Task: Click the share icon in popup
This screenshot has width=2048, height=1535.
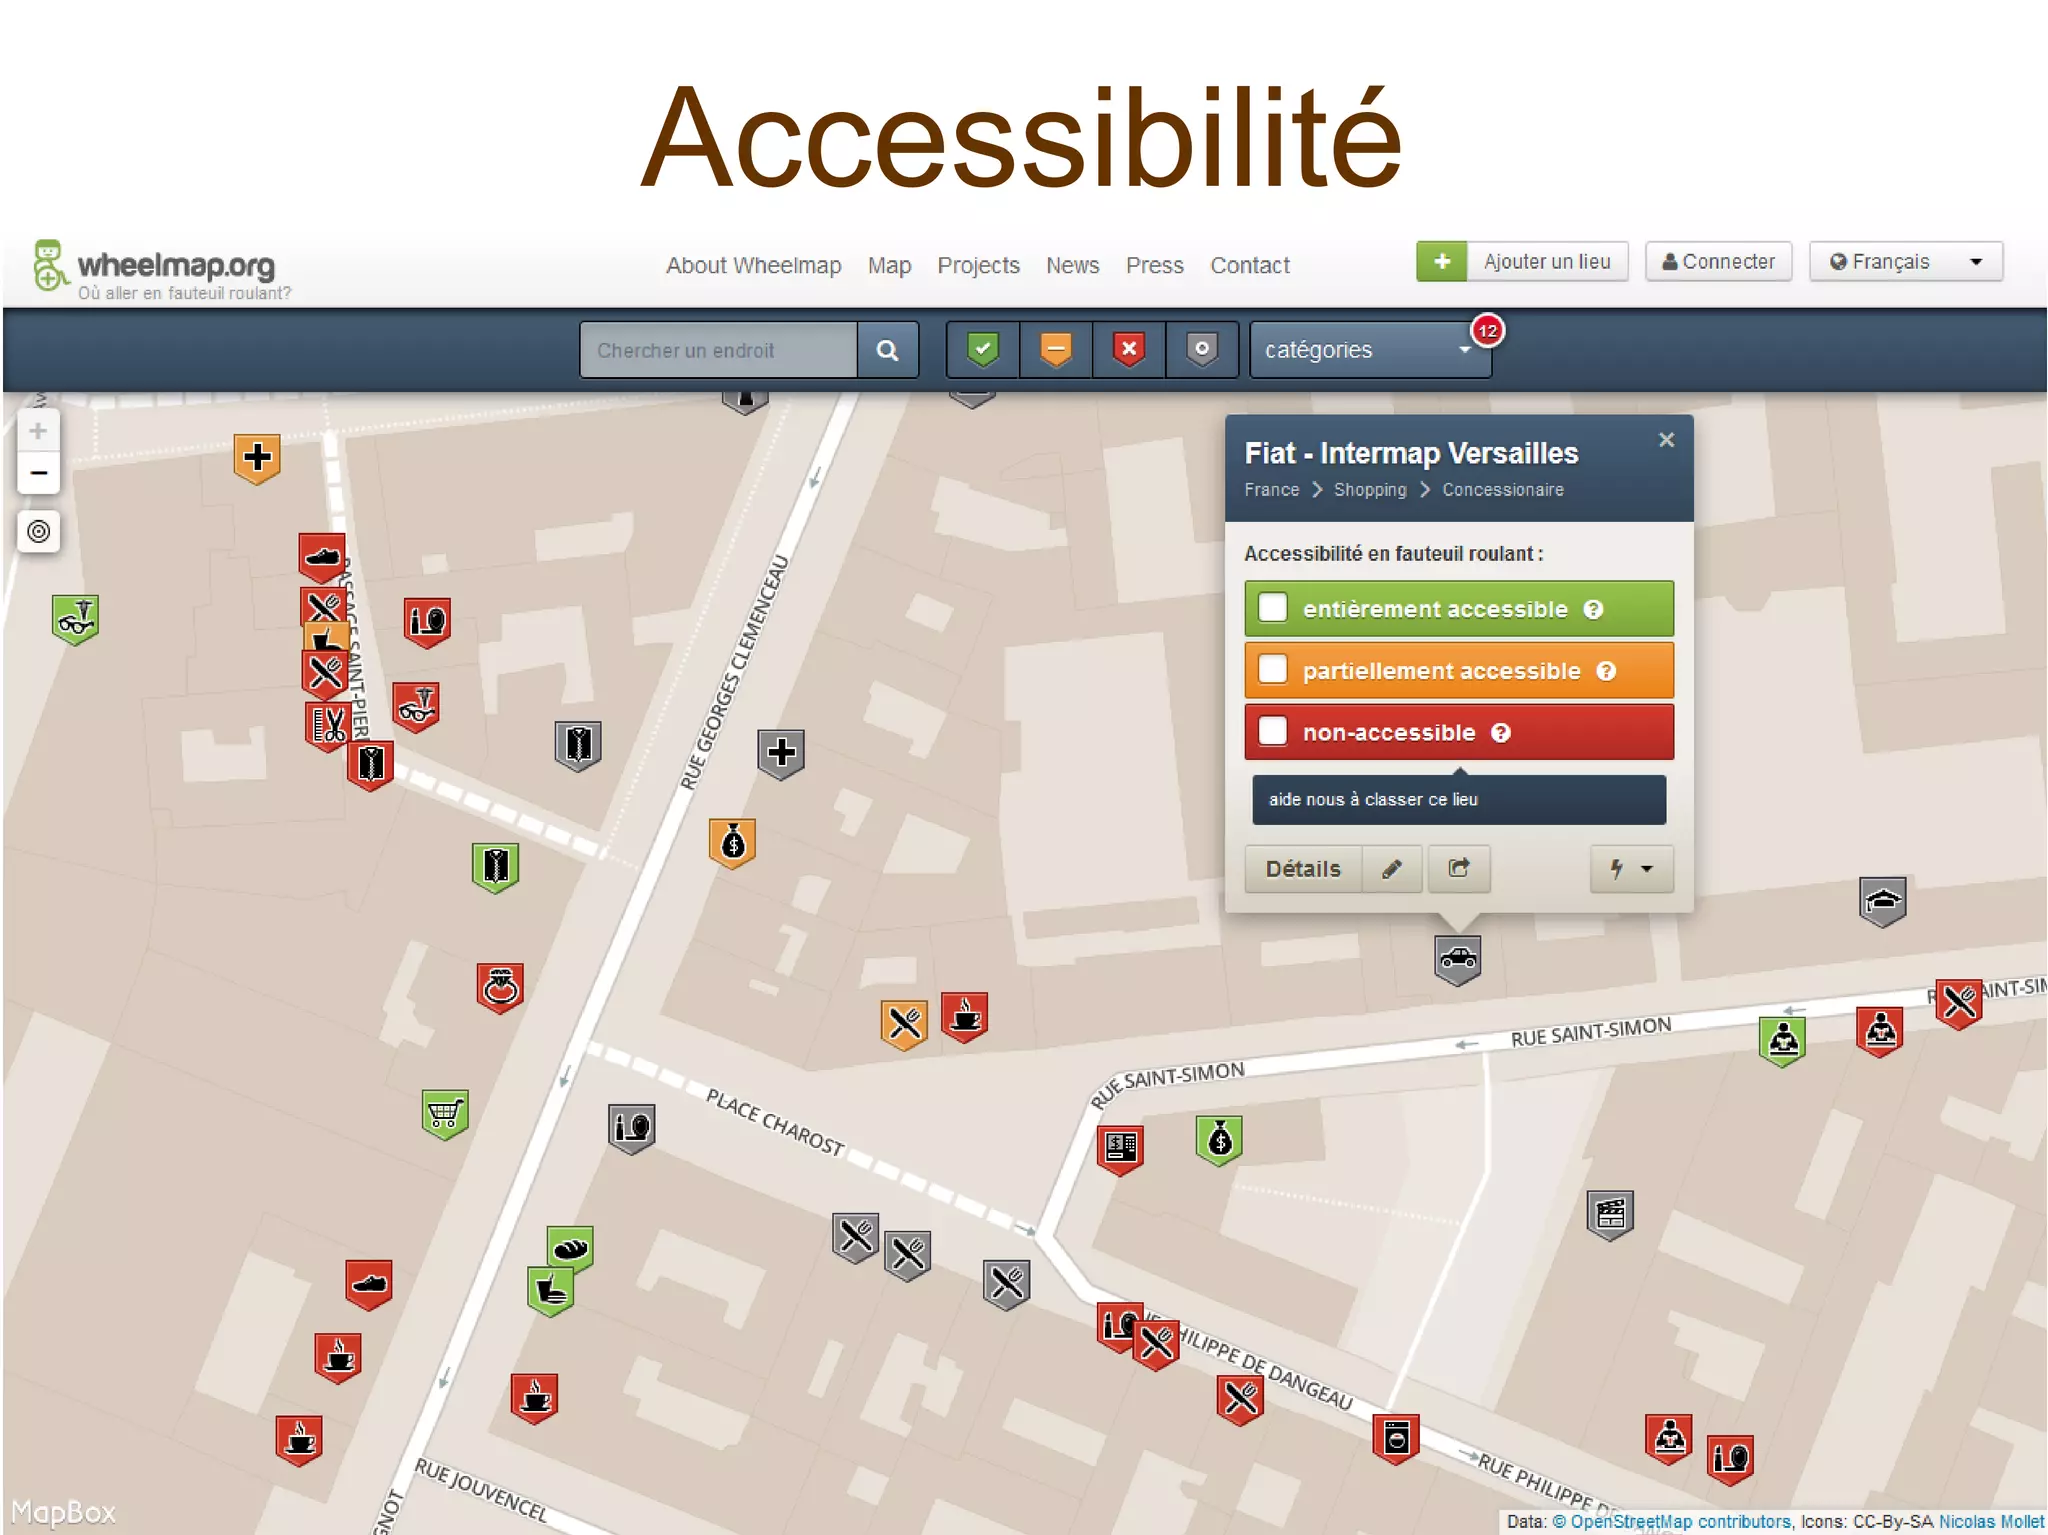Action: tap(1459, 868)
